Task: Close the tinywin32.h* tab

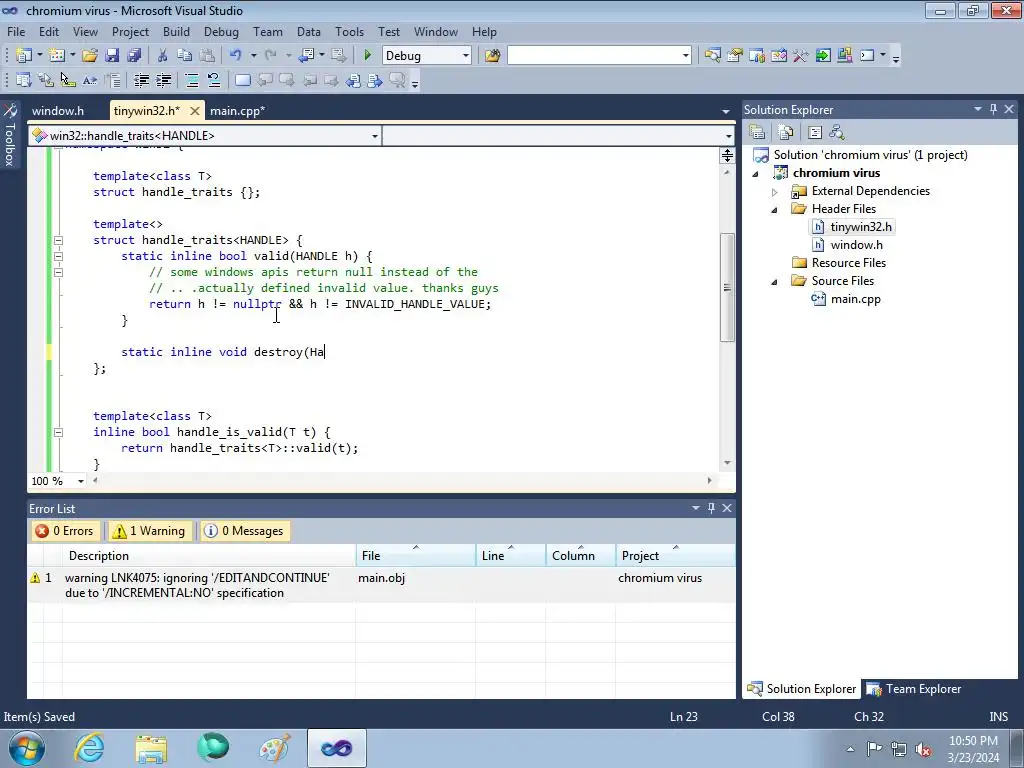Action: 195,111
